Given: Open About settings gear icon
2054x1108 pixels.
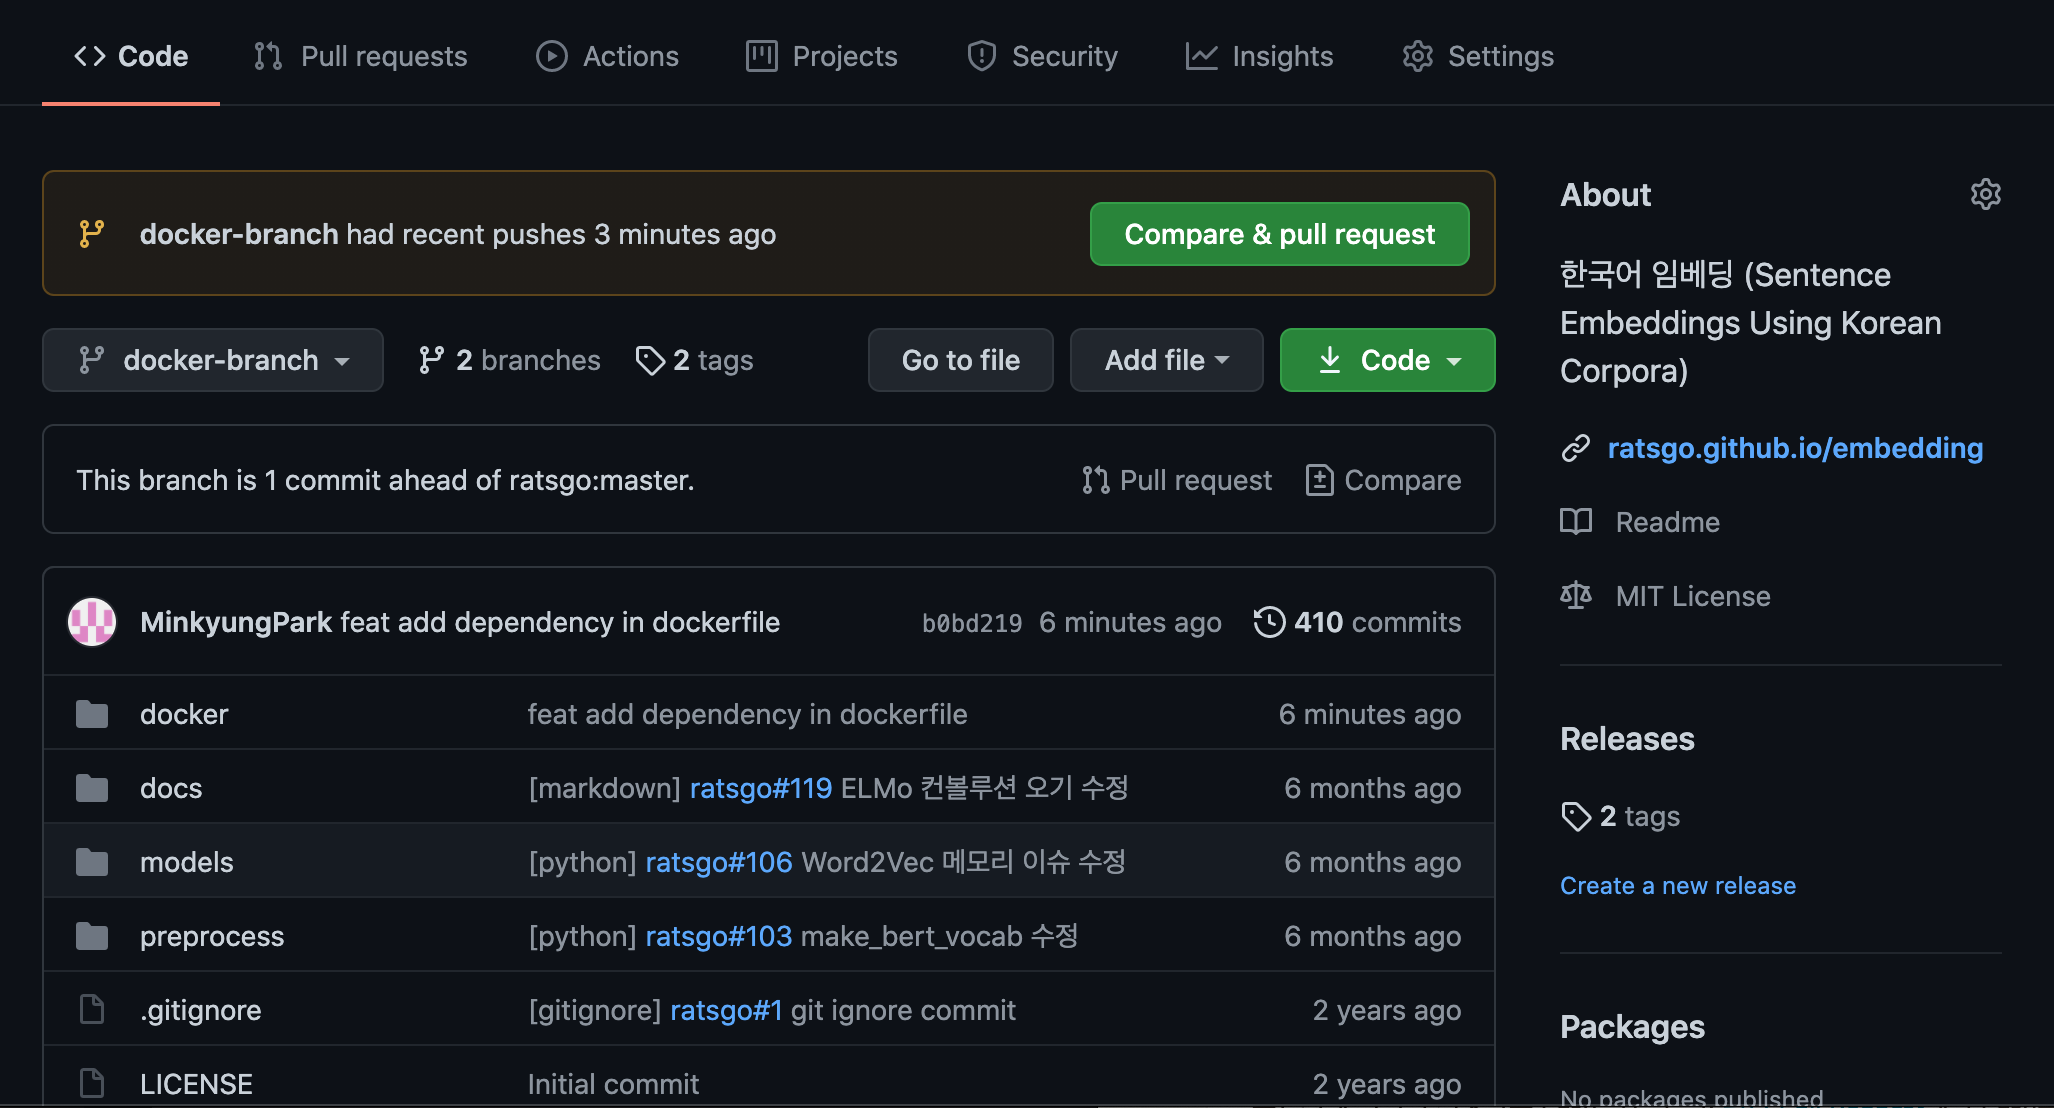Looking at the screenshot, I should 1985,194.
